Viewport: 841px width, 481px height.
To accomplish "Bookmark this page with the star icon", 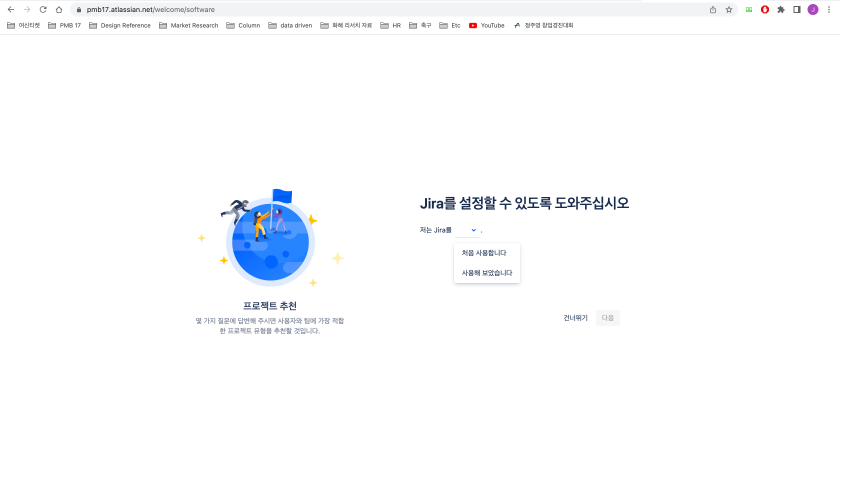I will tap(729, 10).
